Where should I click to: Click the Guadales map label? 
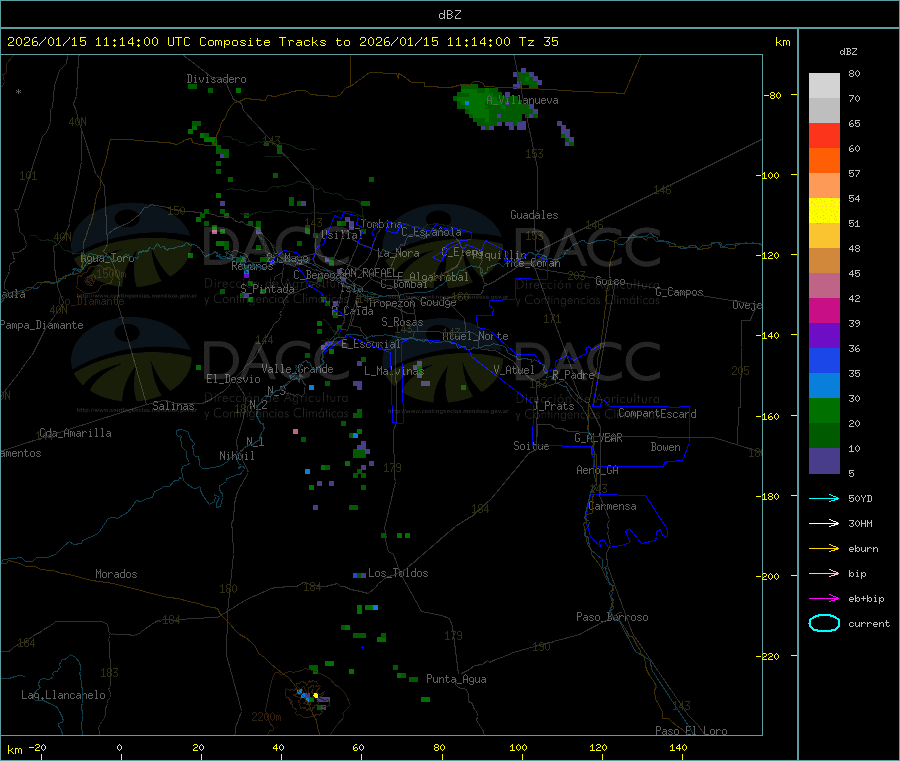(x=534, y=215)
